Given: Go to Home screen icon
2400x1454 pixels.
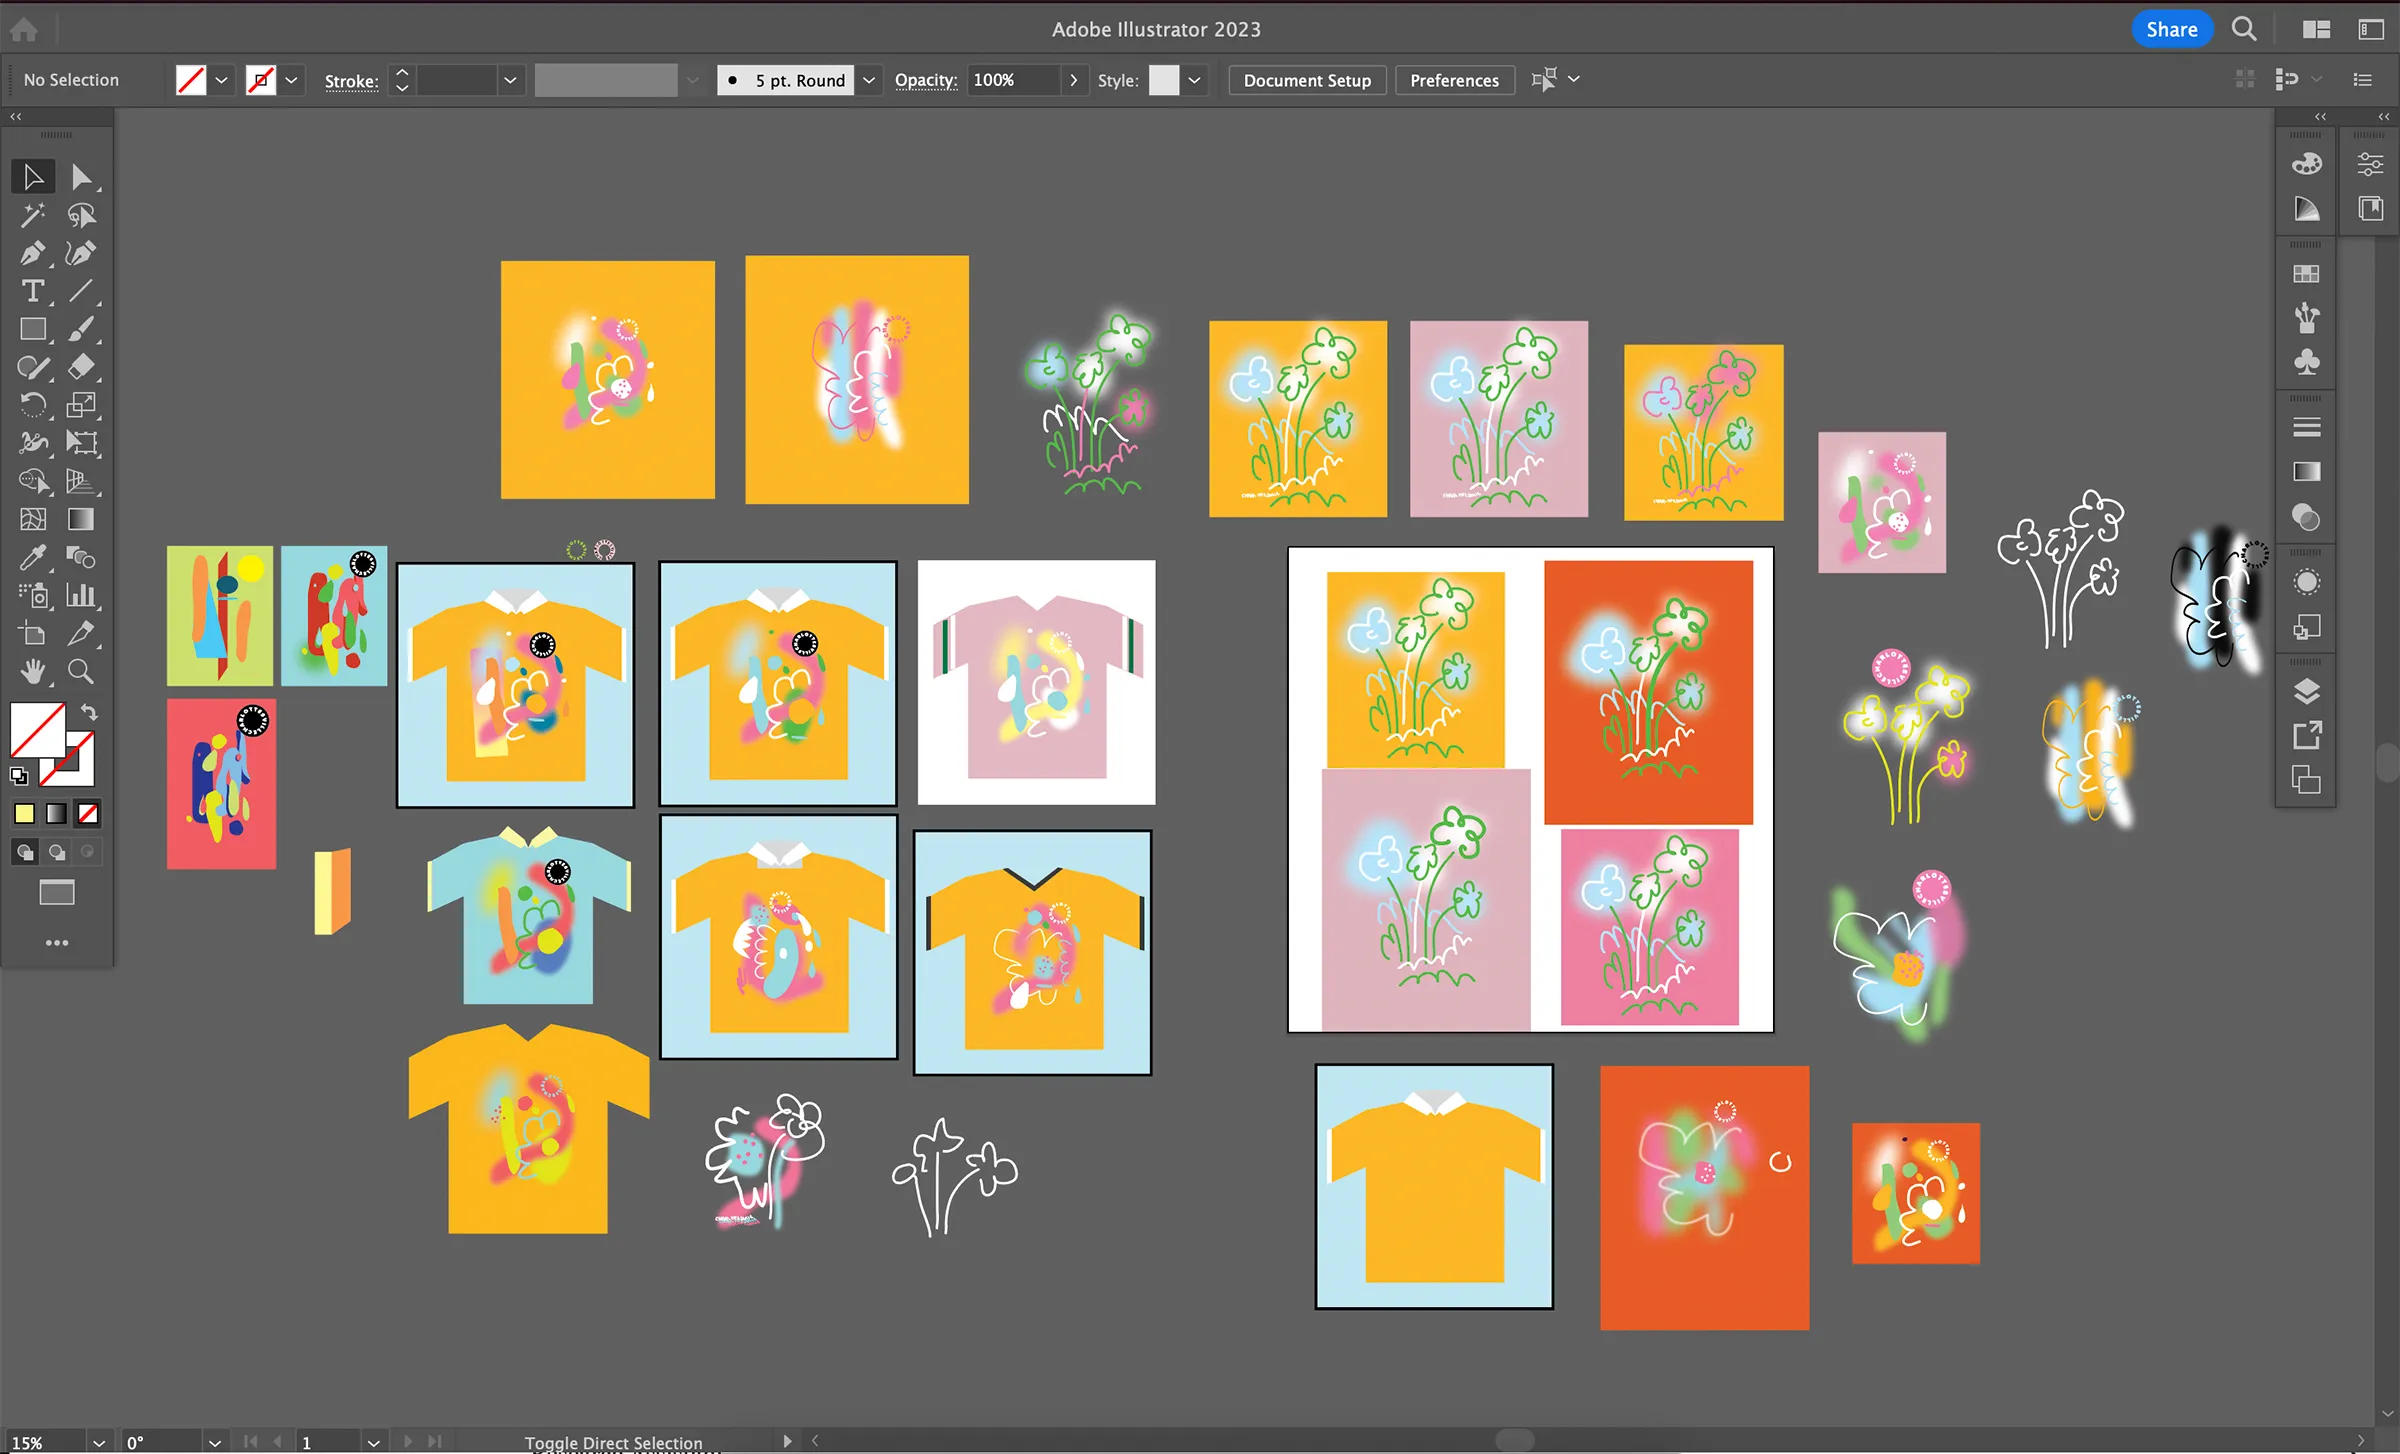Looking at the screenshot, I should click(x=24, y=29).
